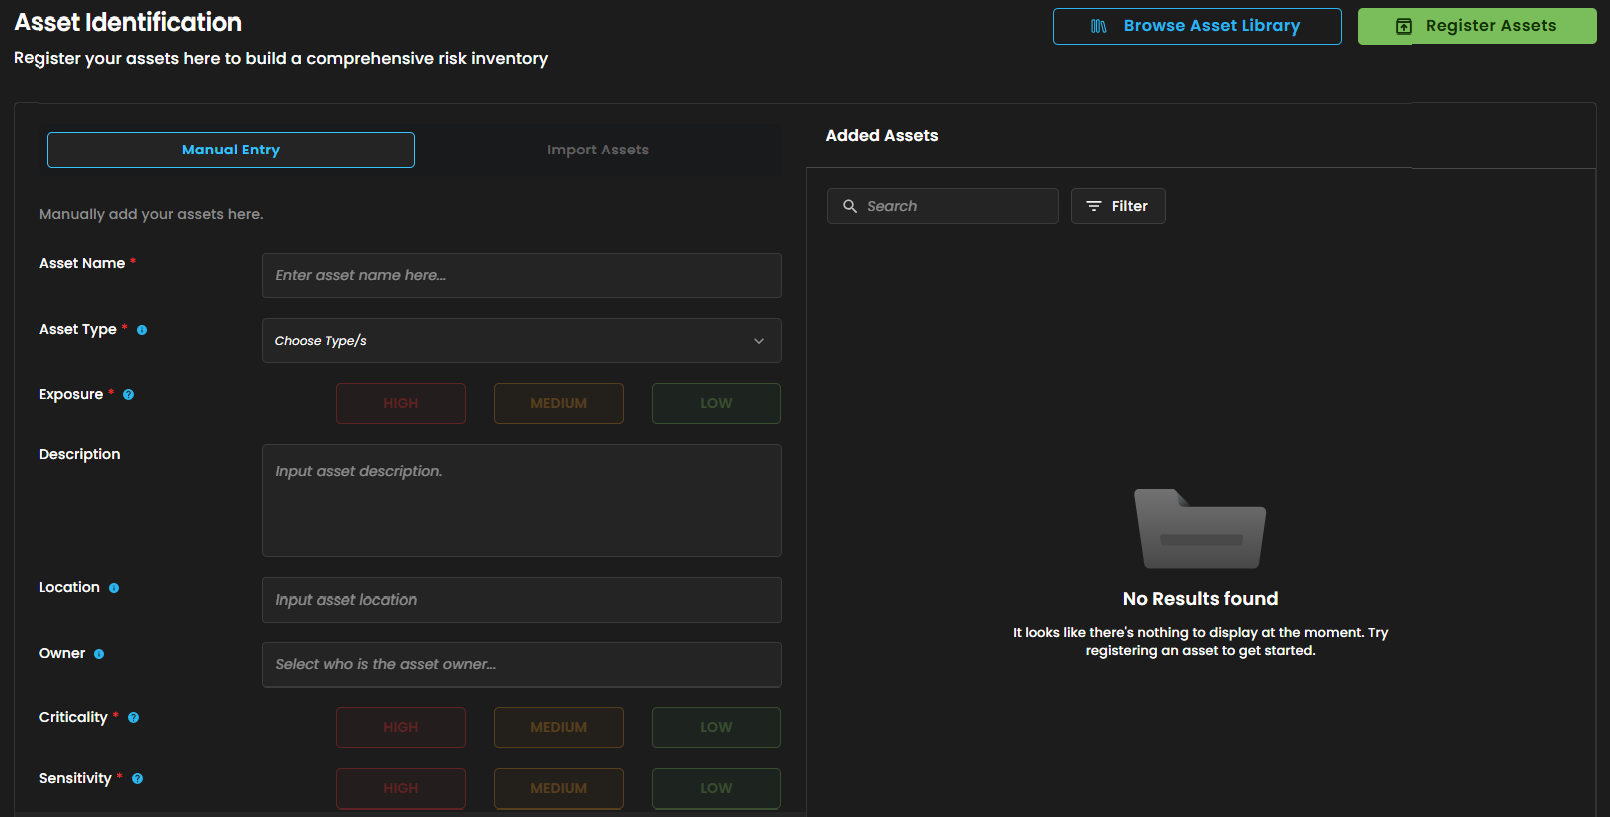Image resolution: width=1610 pixels, height=817 pixels.
Task: Click the green Register Assets button
Action: coord(1476,26)
